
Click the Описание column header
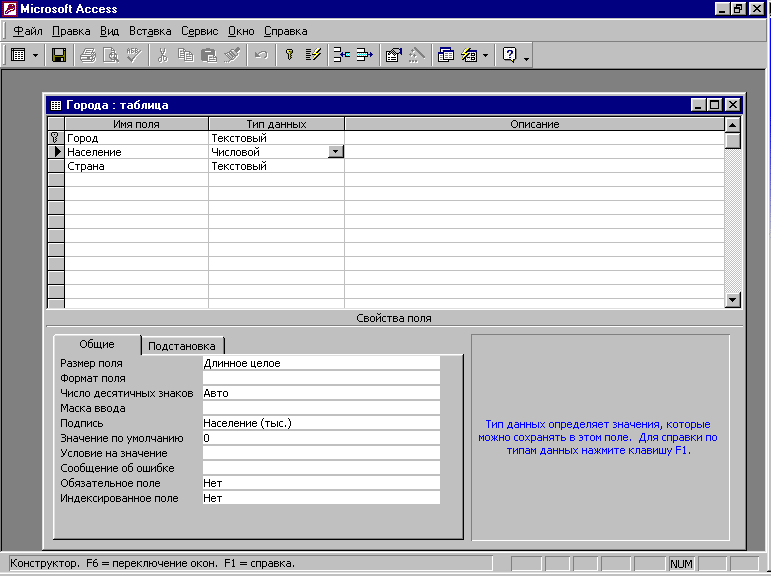pos(534,124)
